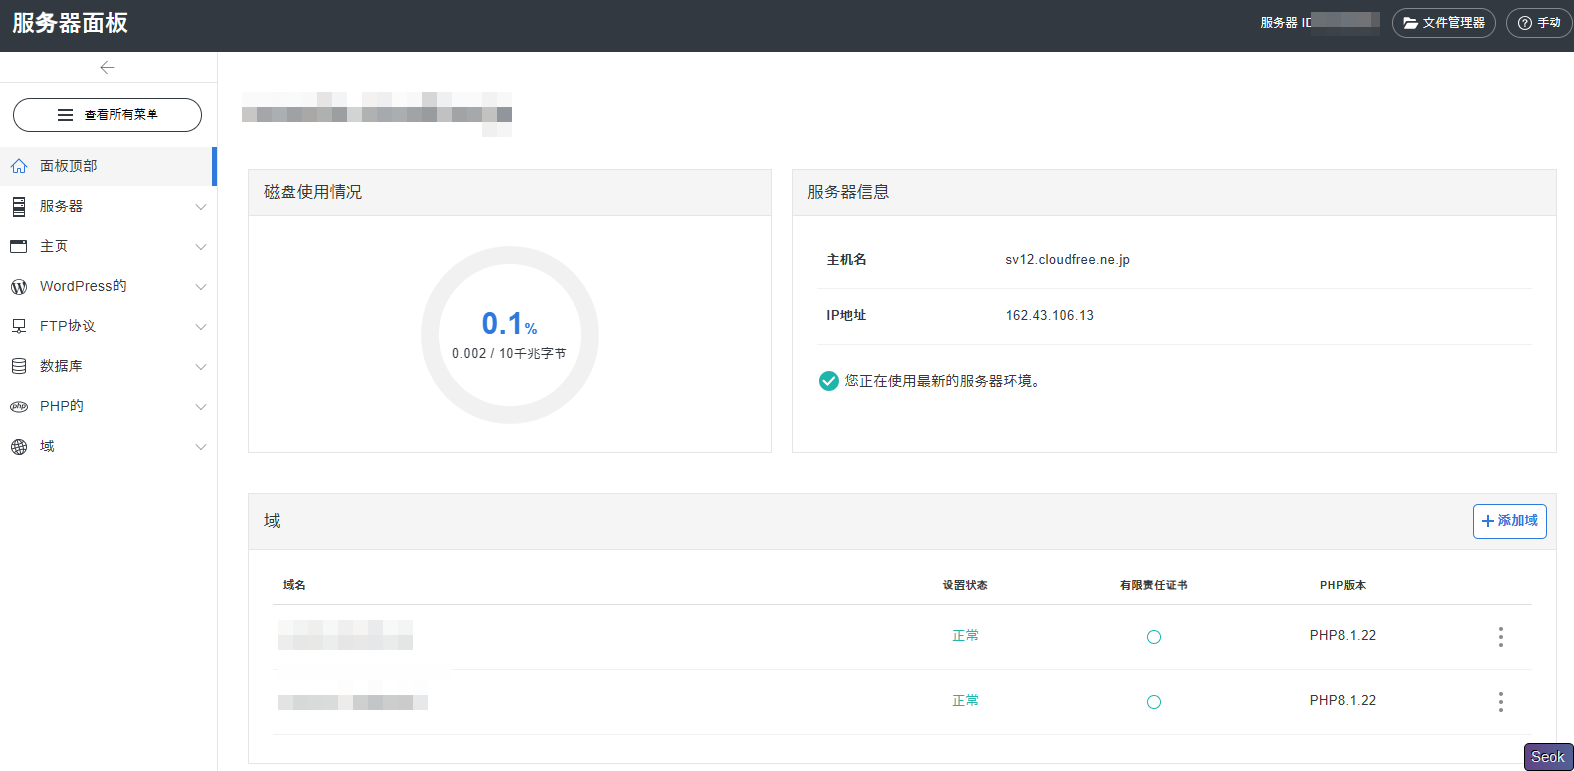Viewport: 1574px width, 771px height.
Task: Toggle SSL certificate circle for first domain
Action: [x=1153, y=637]
